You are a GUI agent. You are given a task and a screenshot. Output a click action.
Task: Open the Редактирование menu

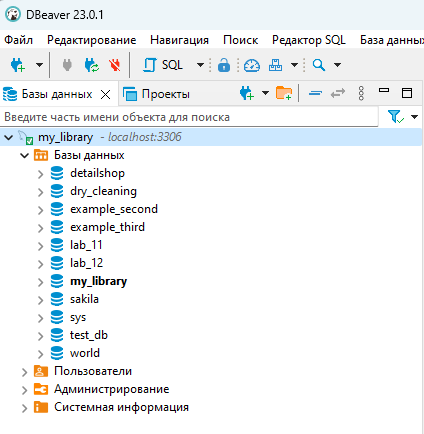point(91,40)
